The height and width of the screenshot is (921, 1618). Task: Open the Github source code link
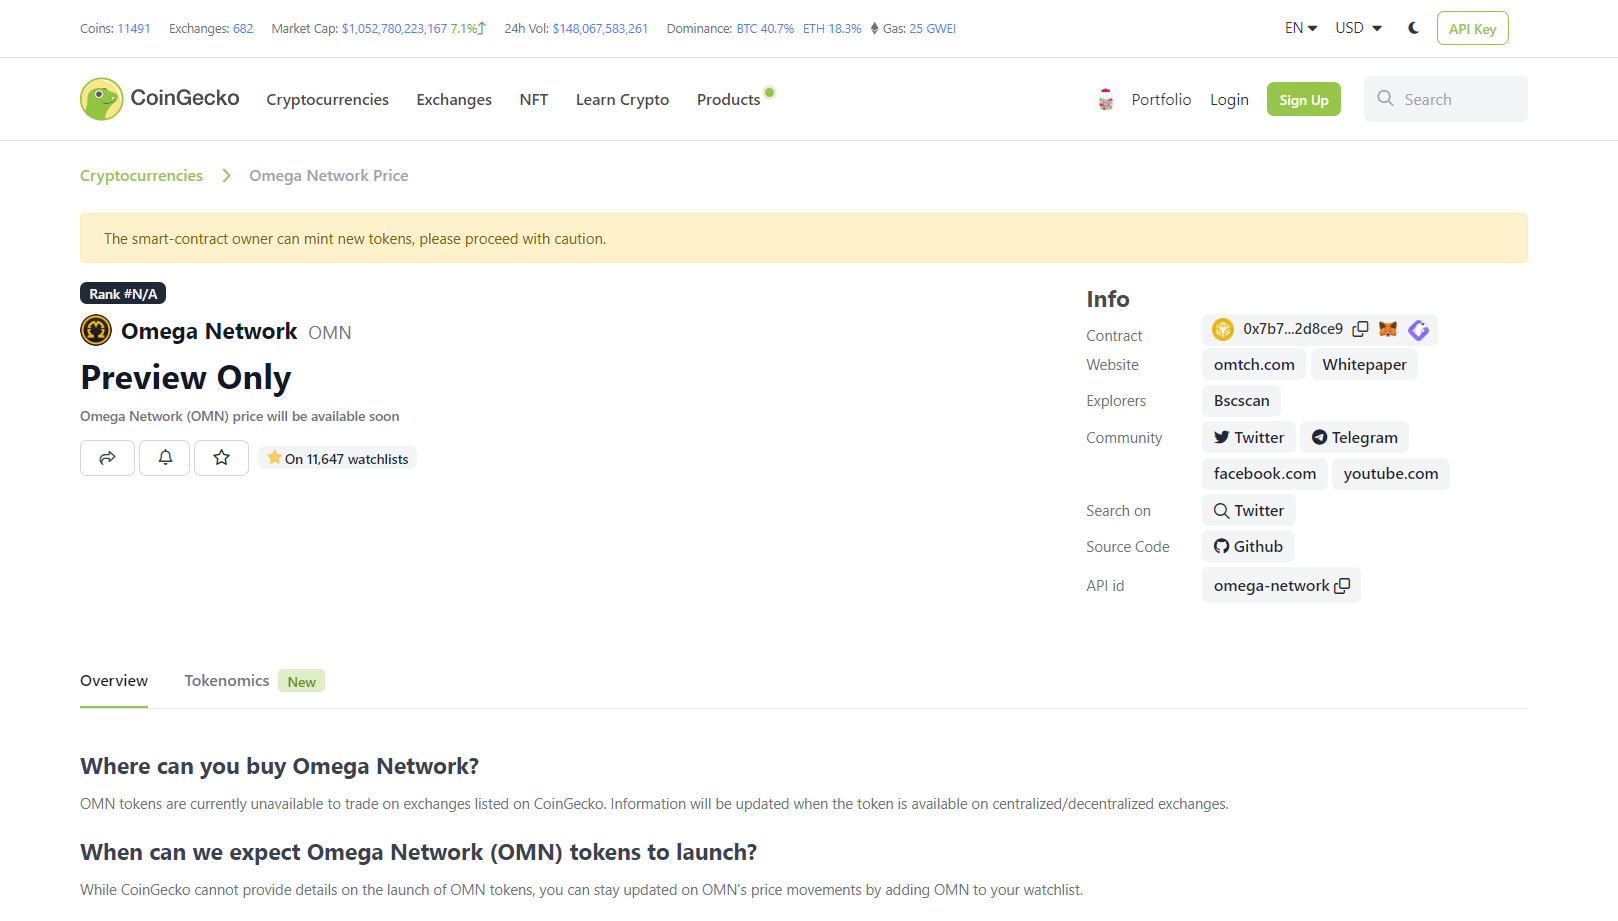[x=1248, y=546]
